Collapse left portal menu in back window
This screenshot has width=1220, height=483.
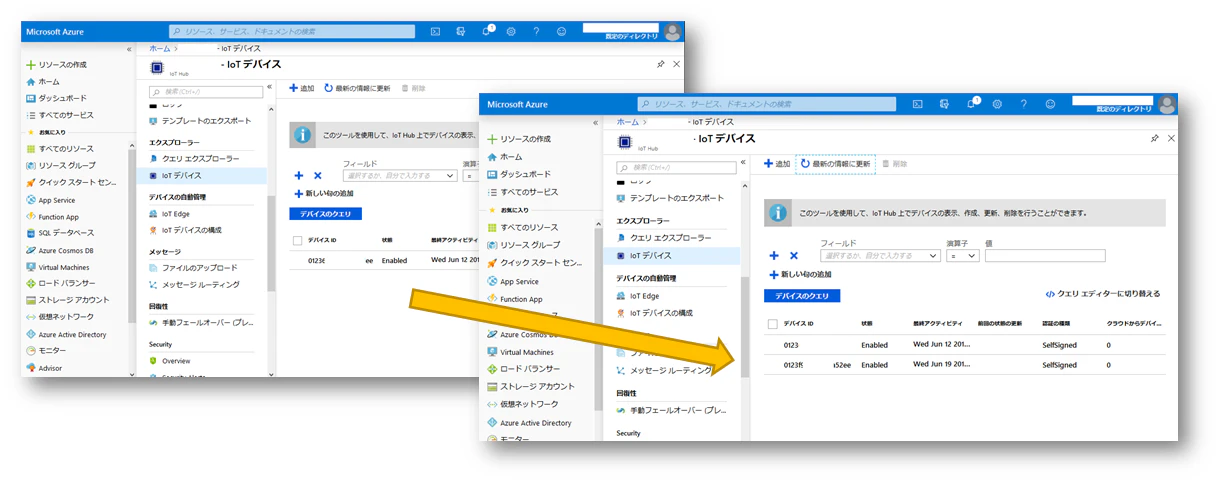coord(129,49)
